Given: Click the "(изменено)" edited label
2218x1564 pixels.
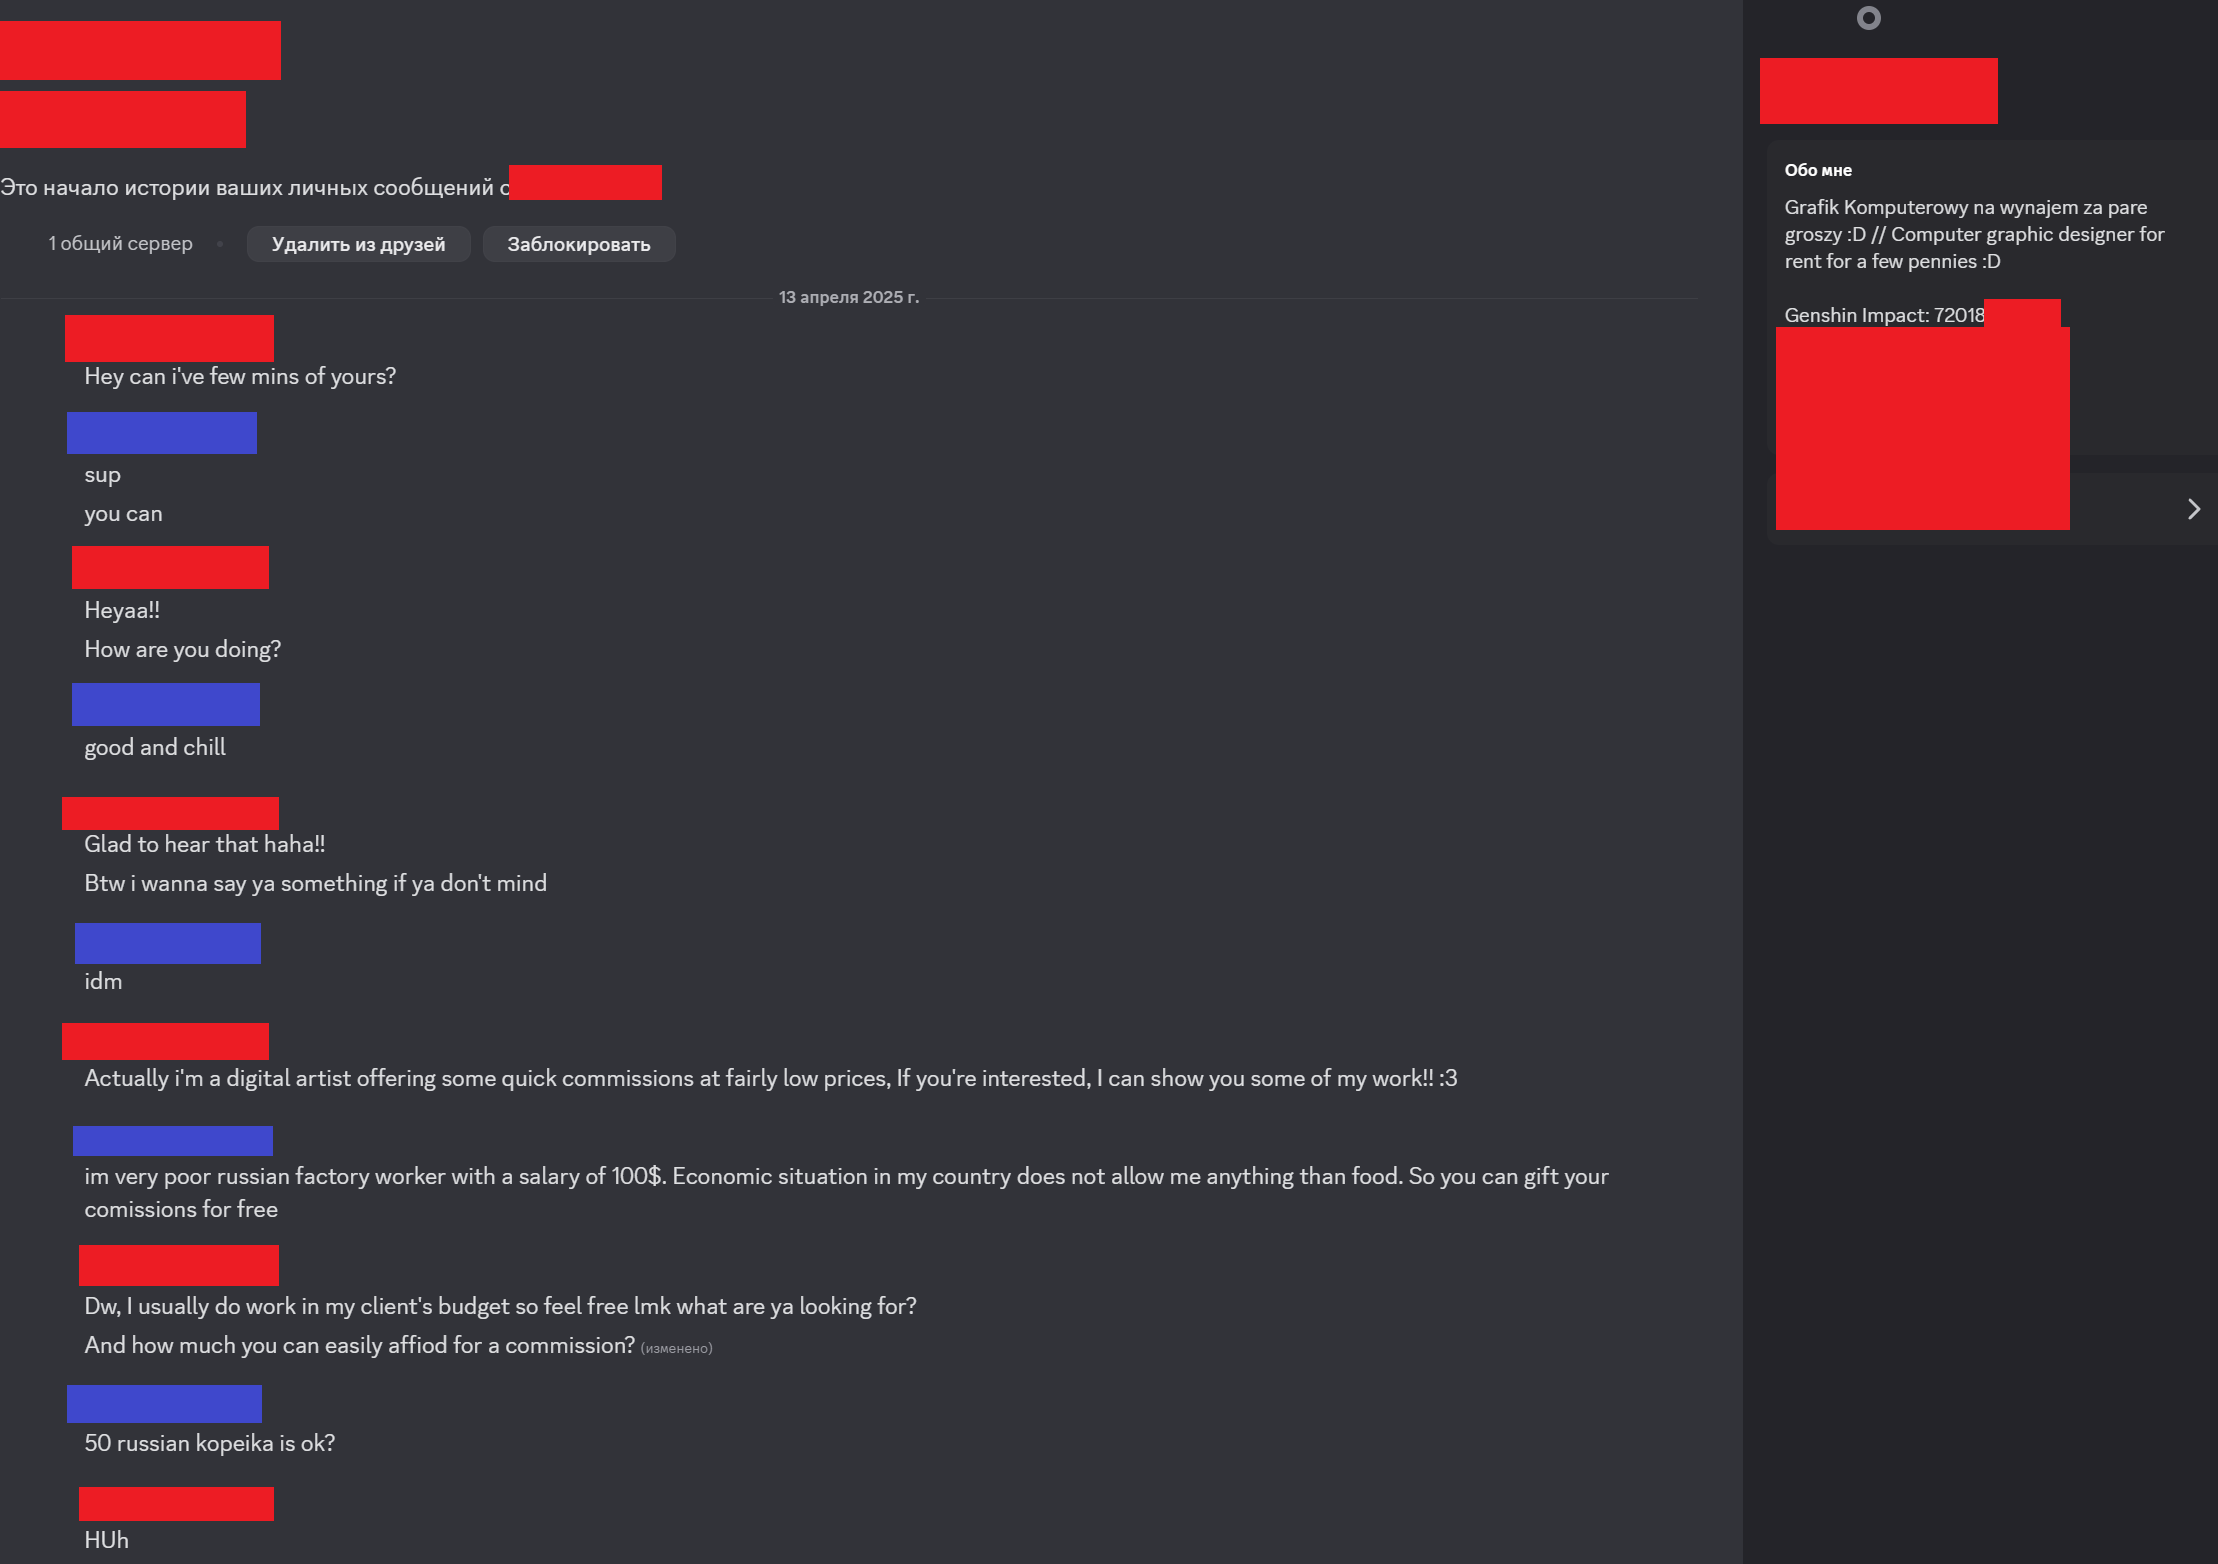Looking at the screenshot, I should point(676,1348).
